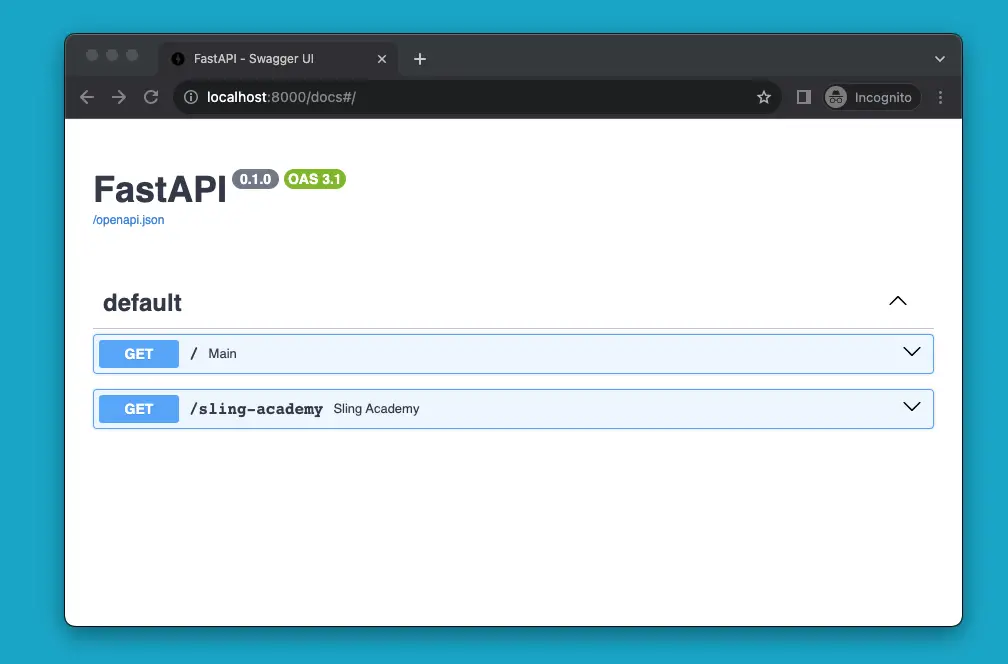The image size is (1008, 664).
Task: Click the root path slash of Main
Action: point(194,354)
